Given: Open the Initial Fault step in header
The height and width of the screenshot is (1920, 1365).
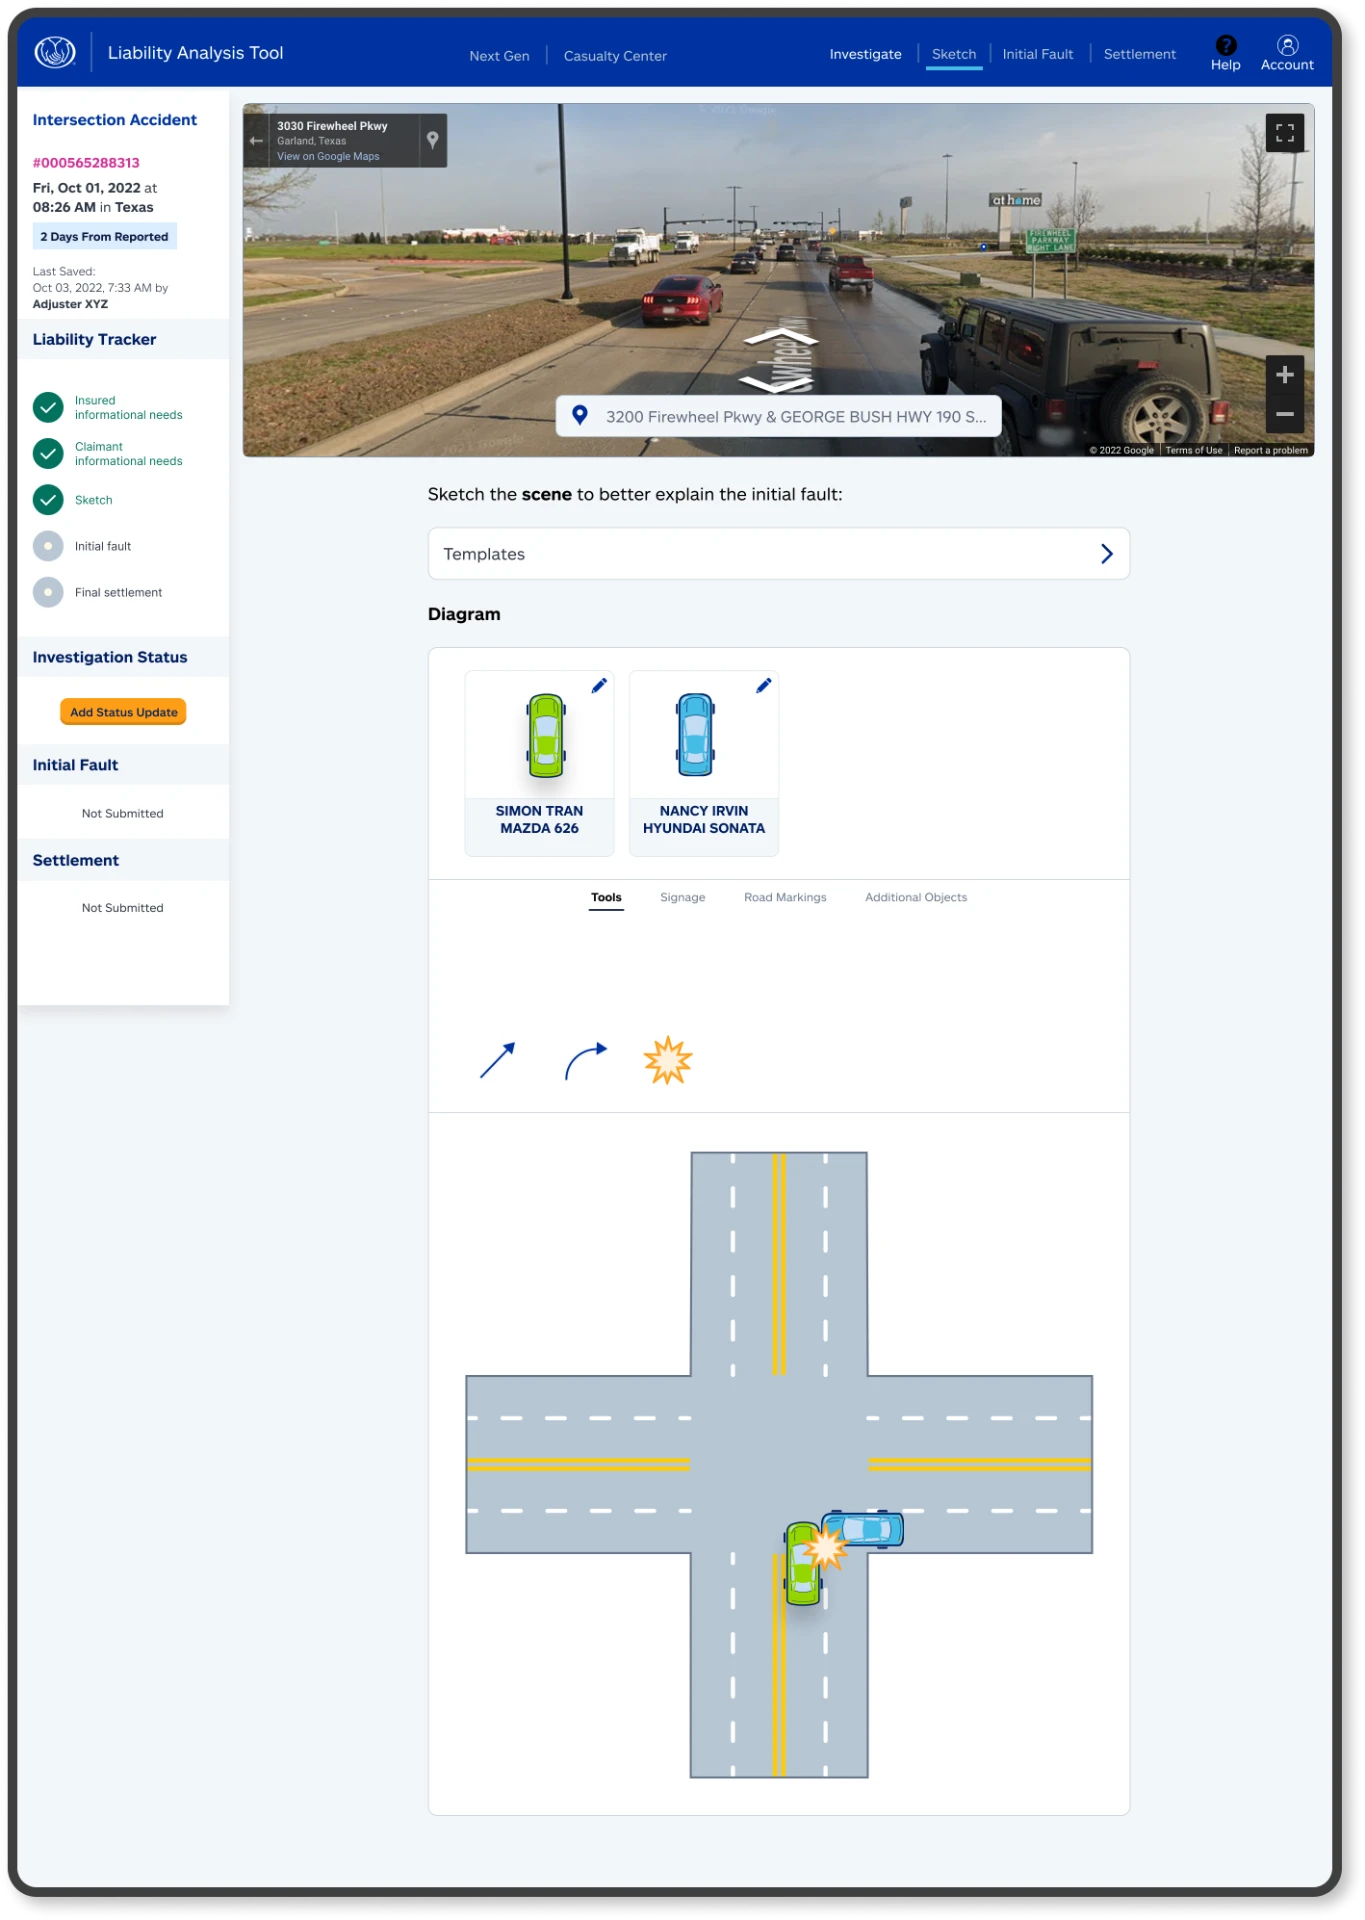Looking at the screenshot, I should (x=1037, y=54).
